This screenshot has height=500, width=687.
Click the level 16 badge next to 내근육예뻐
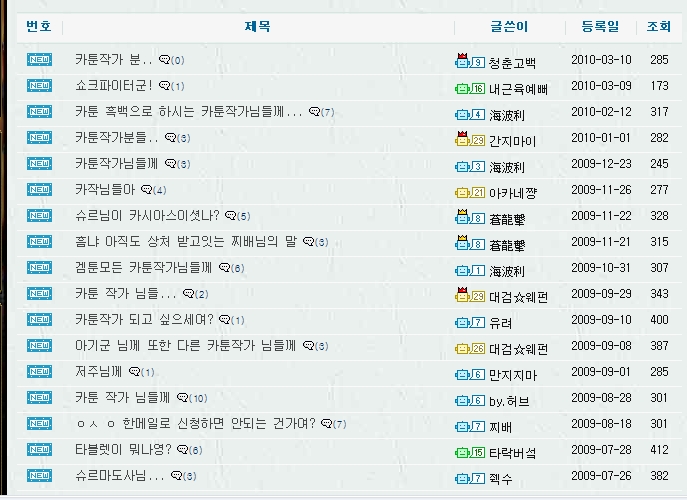pos(469,88)
